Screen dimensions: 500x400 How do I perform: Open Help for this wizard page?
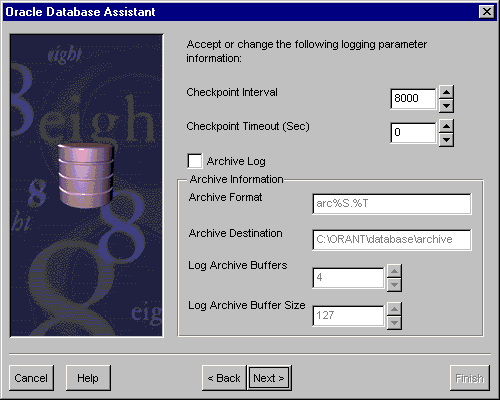88,378
